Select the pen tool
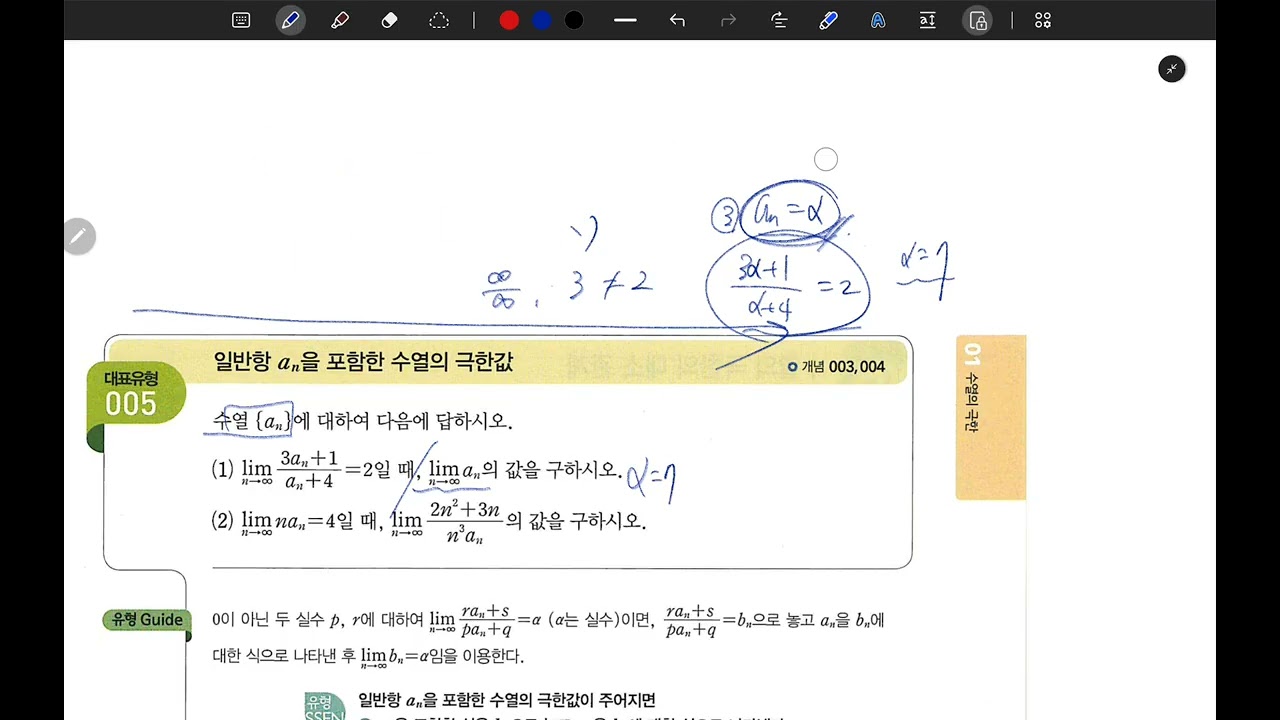The image size is (1280, 720). coord(291,20)
